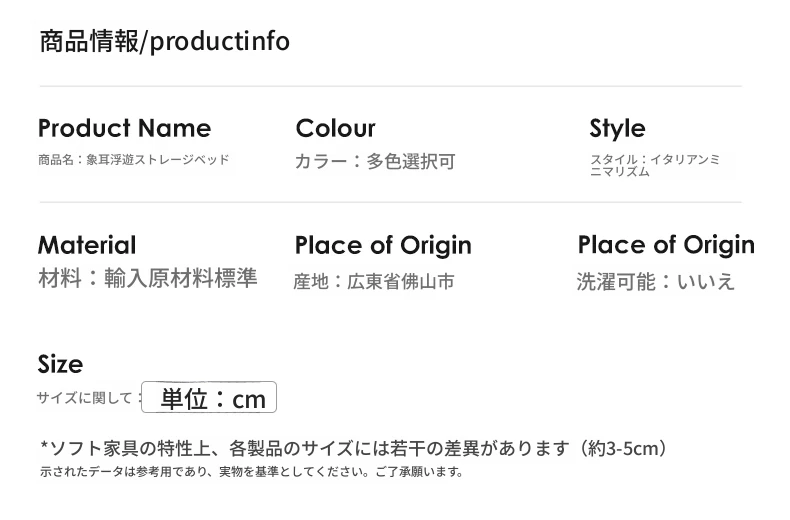Click the 示されたデータは参考用 note

coord(251,472)
